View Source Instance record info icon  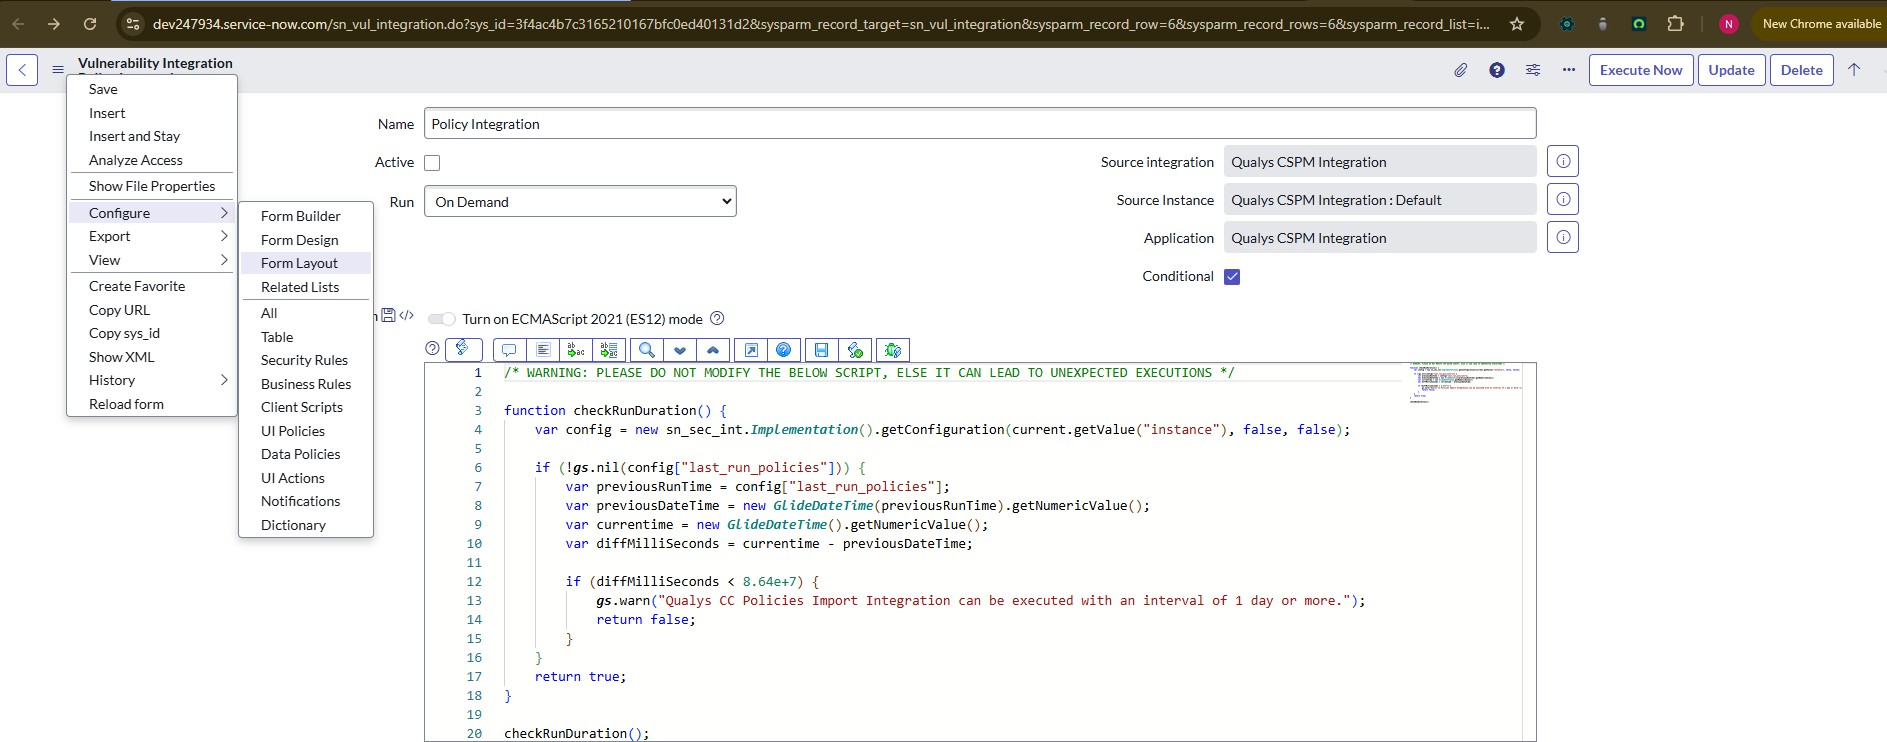click(1563, 199)
